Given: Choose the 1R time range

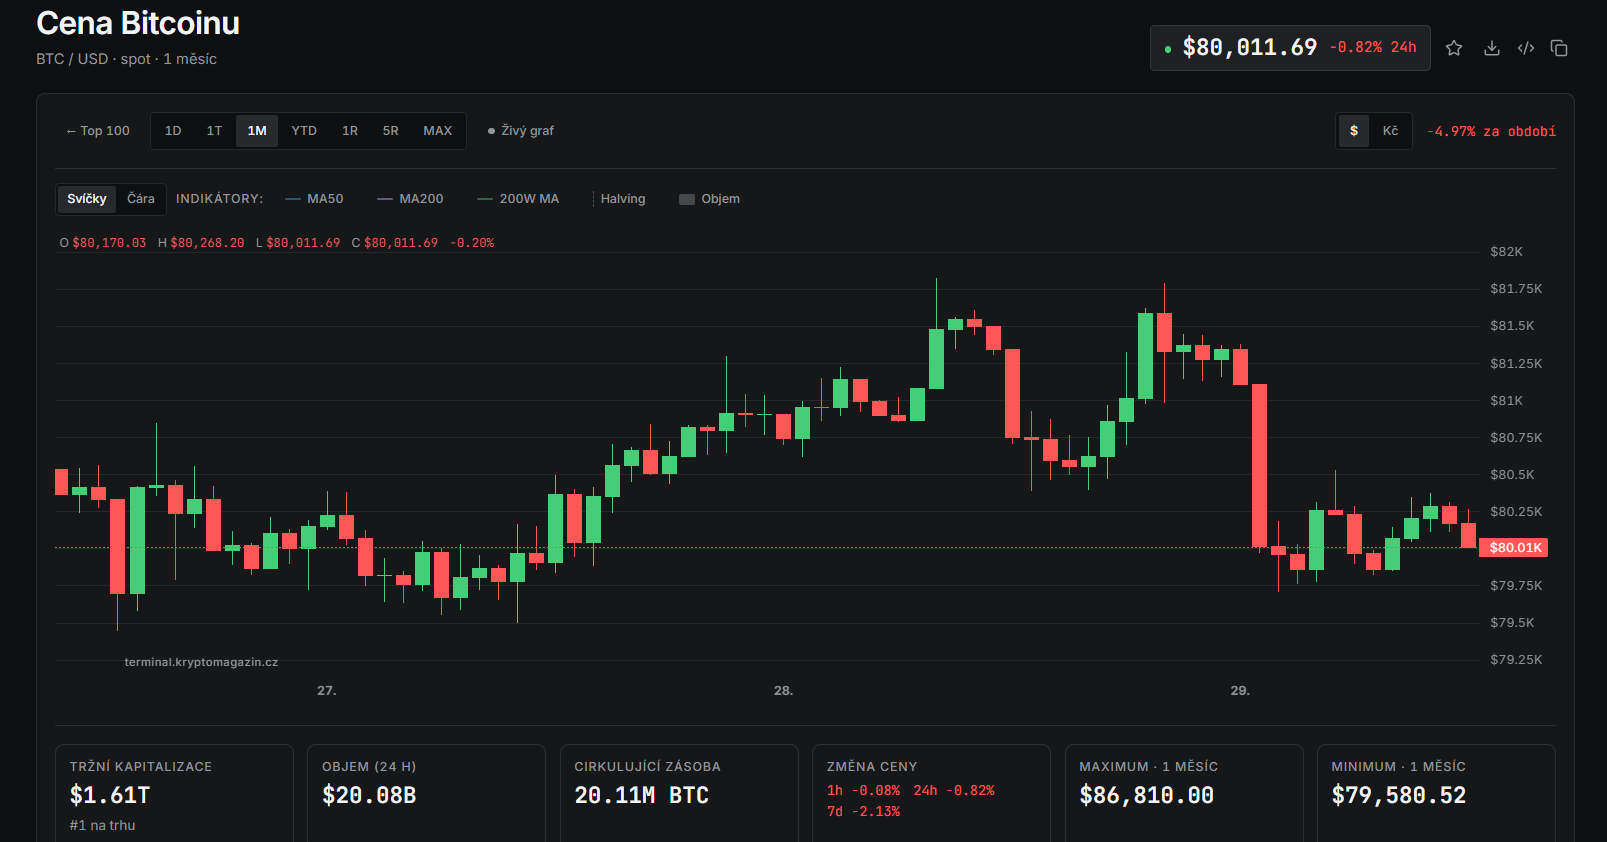Looking at the screenshot, I should click(350, 131).
